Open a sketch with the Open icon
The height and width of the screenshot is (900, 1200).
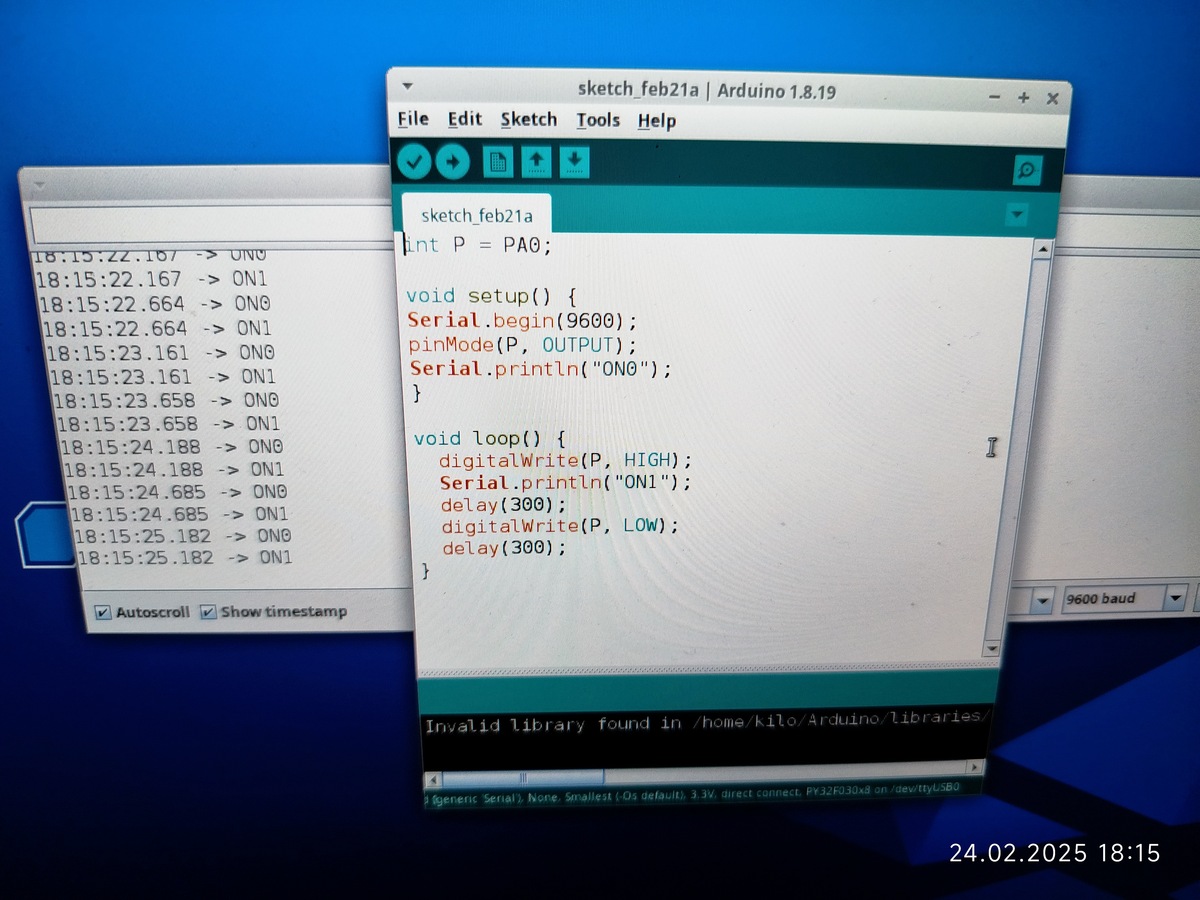(x=537, y=161)
